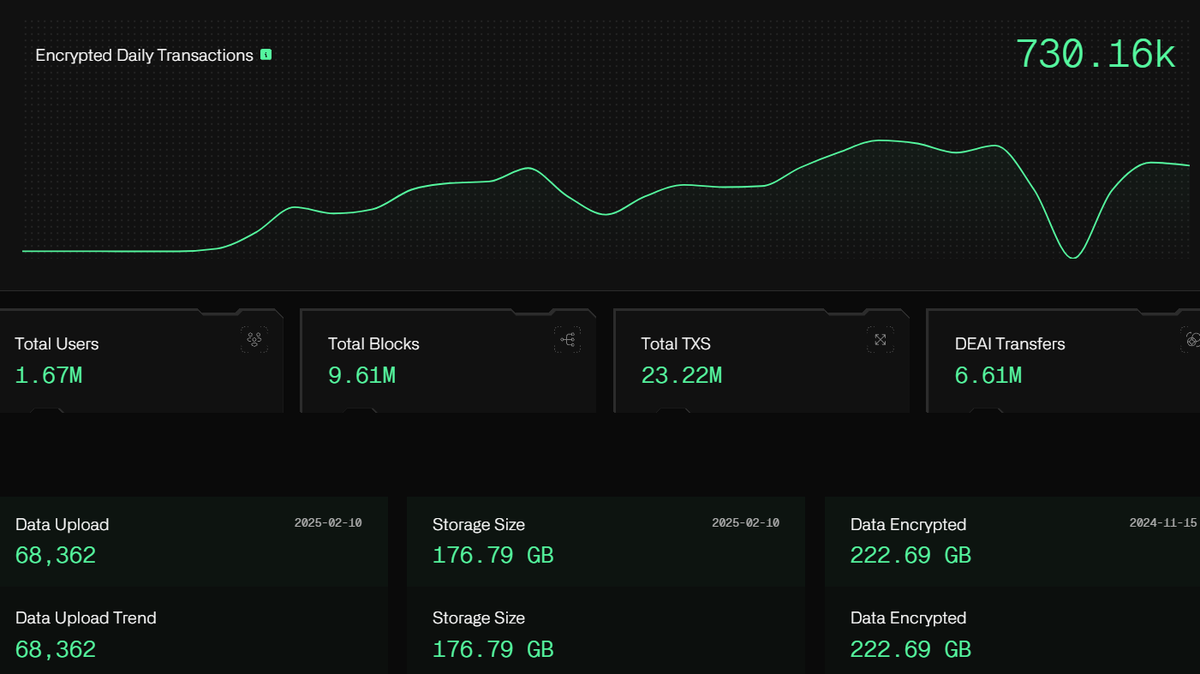The width and height of the screenshot is (1200, 674).
Task: Click the Total Blocks label
Action: click(374, 344)
